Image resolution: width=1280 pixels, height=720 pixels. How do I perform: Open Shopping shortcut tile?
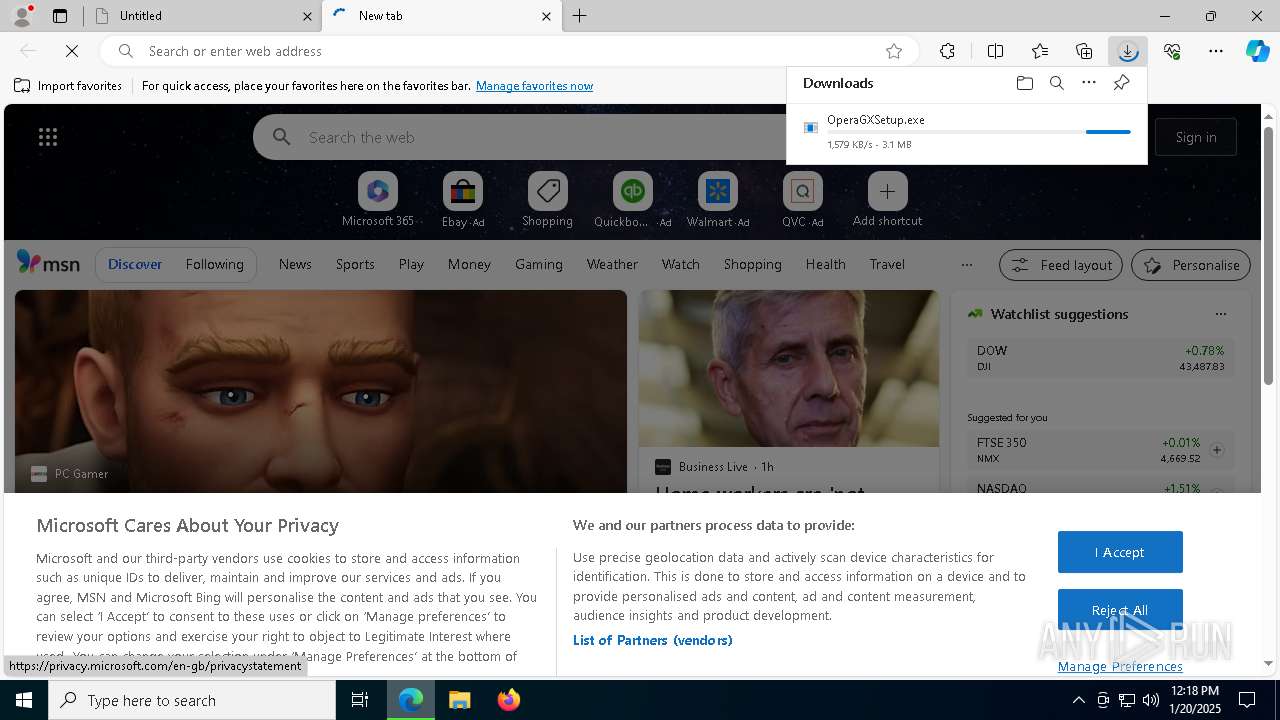[547, 200]
